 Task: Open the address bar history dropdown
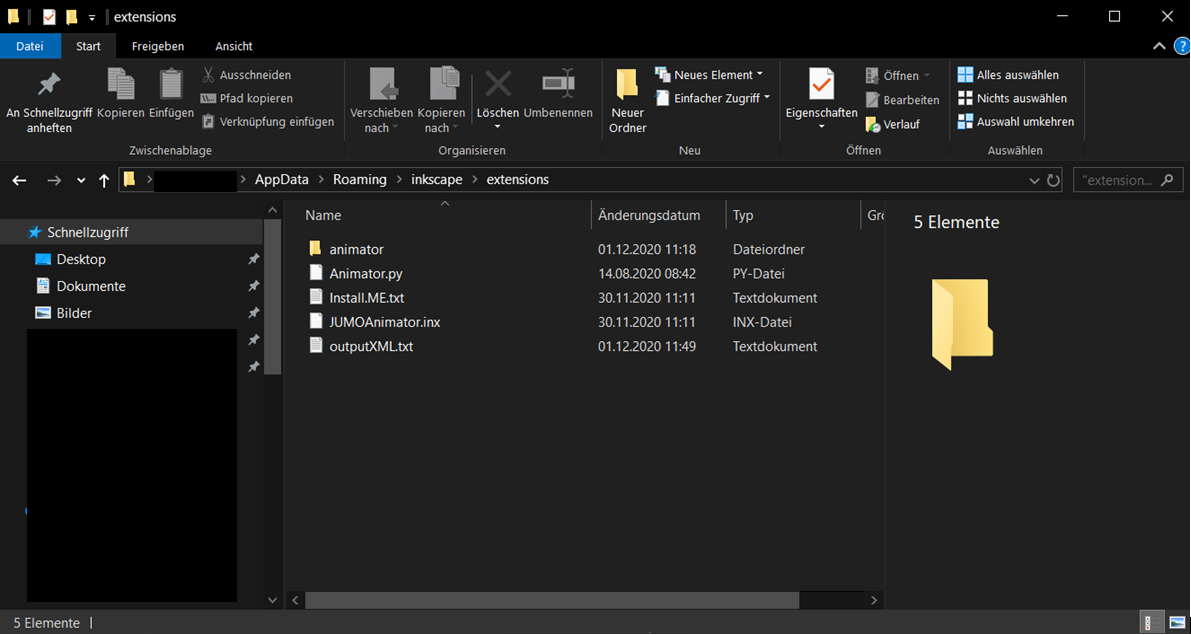tap(1034, 181)
